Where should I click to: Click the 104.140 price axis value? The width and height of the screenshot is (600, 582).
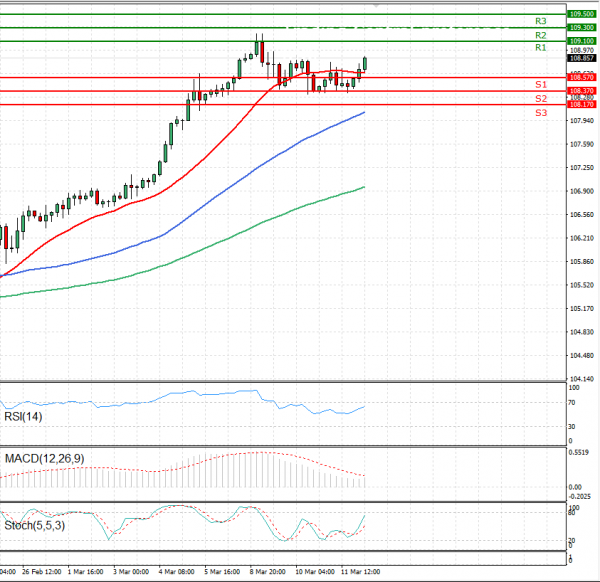click(x=582, y=379)
